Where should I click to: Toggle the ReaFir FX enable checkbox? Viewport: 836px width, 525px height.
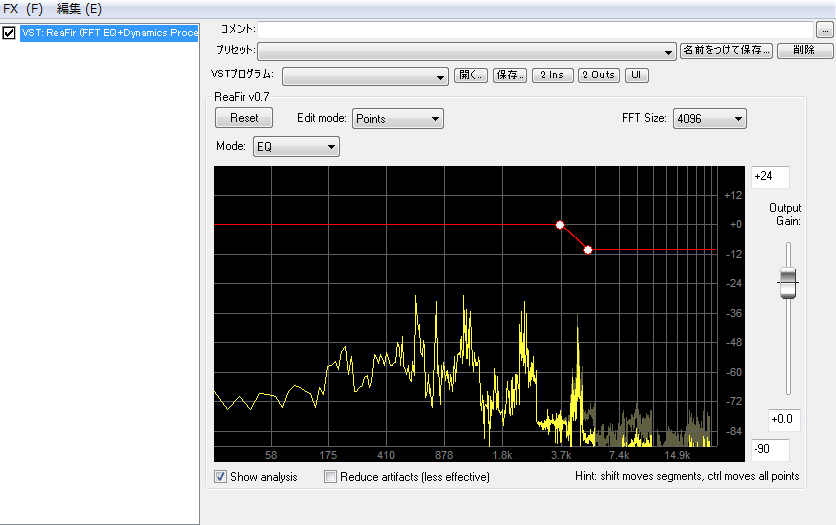[x=9, y=33]
